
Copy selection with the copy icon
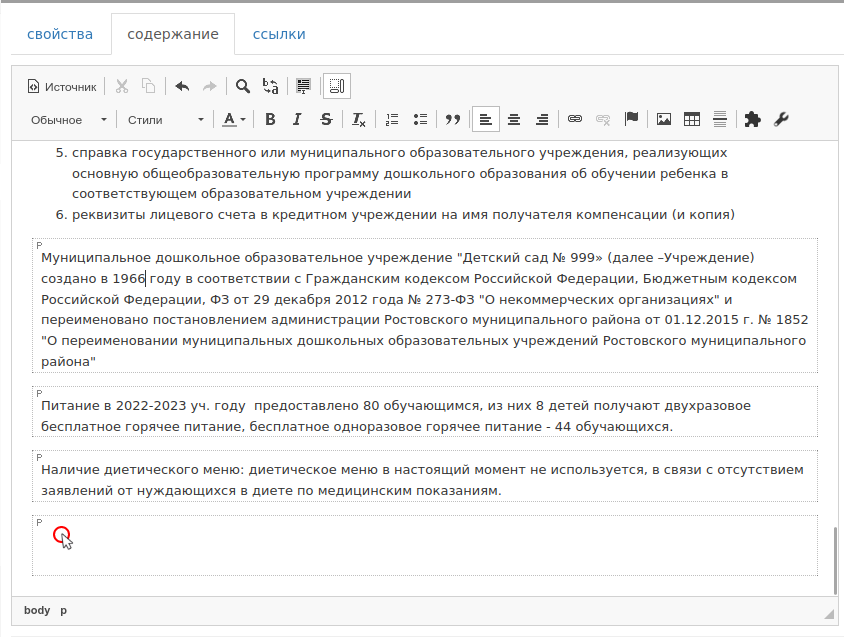pos(148,86)
